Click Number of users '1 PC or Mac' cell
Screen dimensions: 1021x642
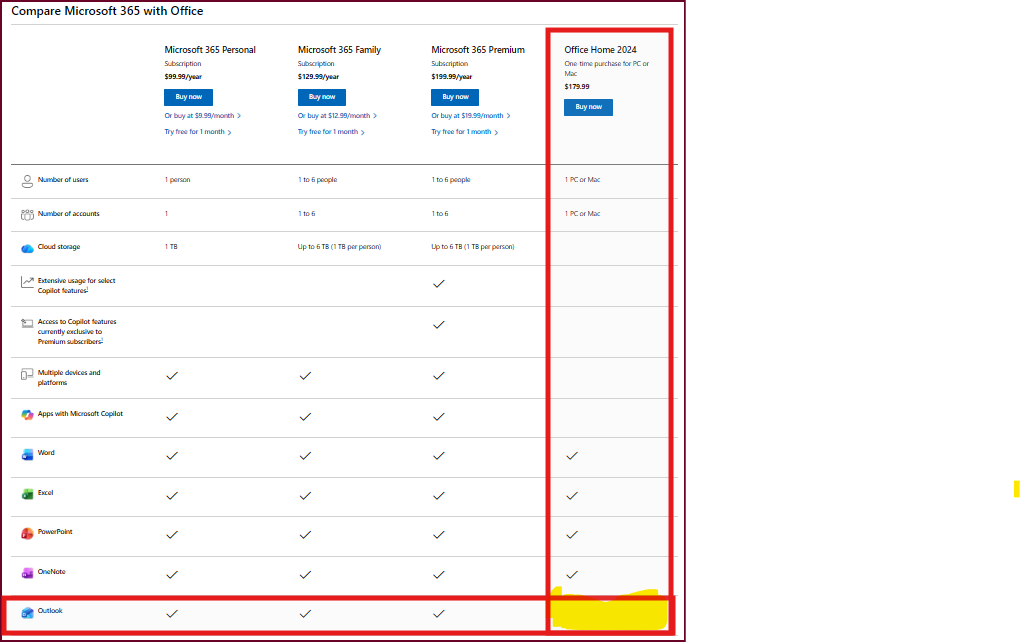point(582,180)
